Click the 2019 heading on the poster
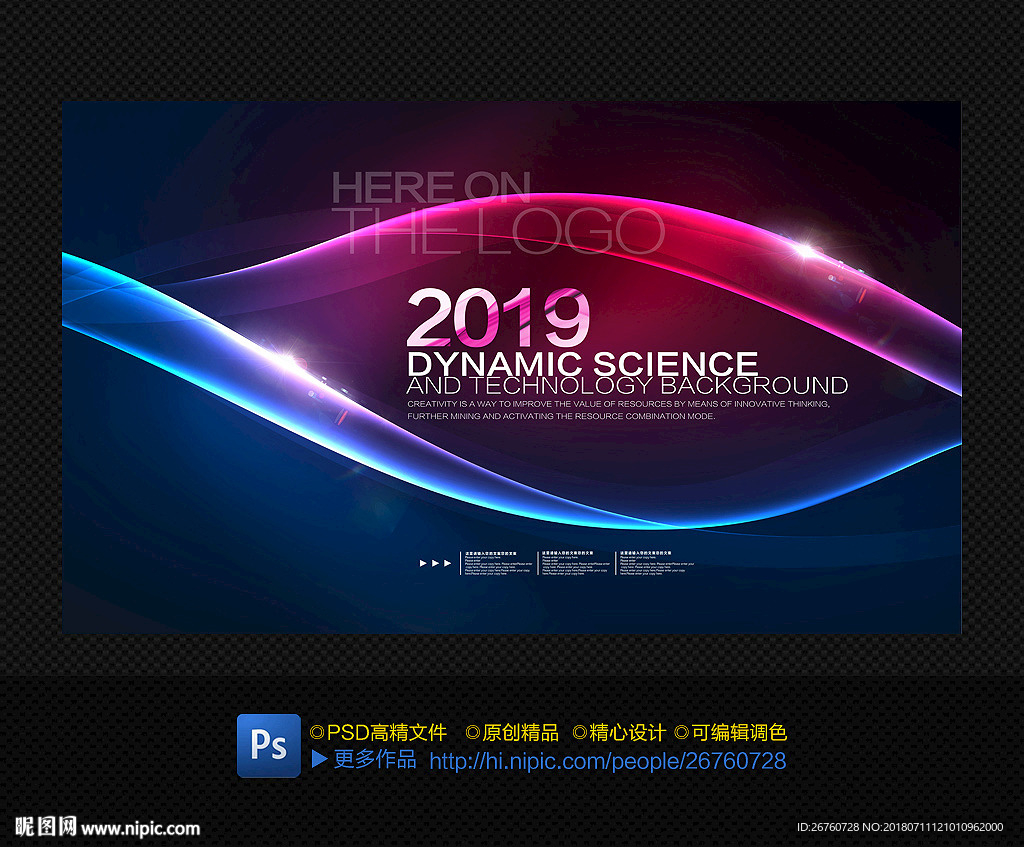The image size is (1024, 847). click(x=498, y=318)
